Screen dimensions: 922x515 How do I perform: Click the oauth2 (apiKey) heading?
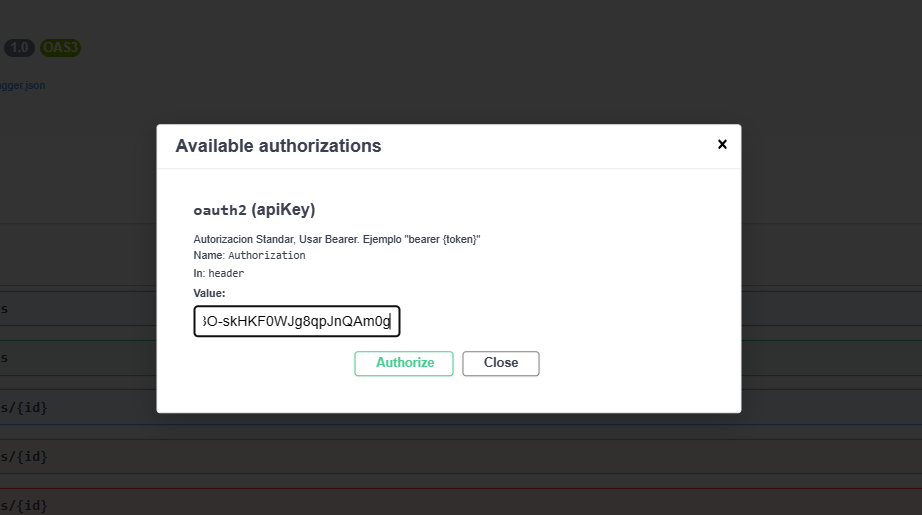pyautogui.click(x=254, y=210)
